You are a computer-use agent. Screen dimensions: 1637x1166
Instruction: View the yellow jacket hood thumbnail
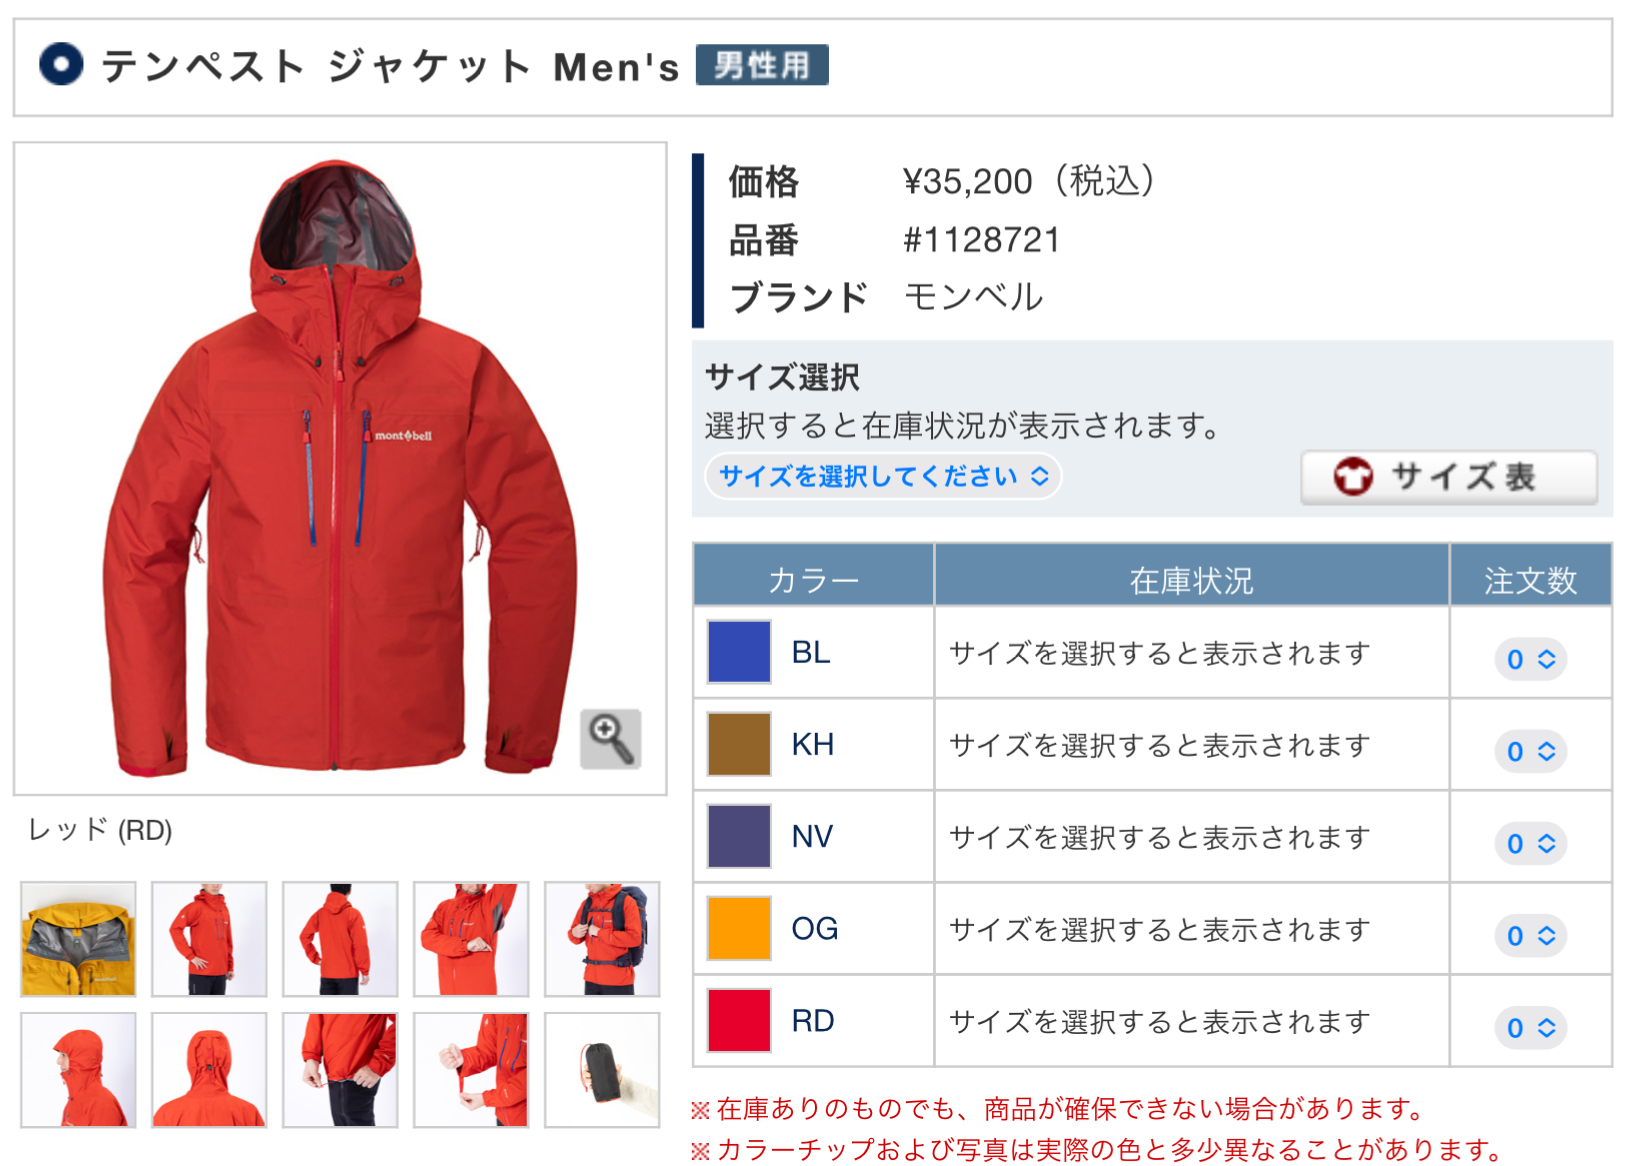78,939
